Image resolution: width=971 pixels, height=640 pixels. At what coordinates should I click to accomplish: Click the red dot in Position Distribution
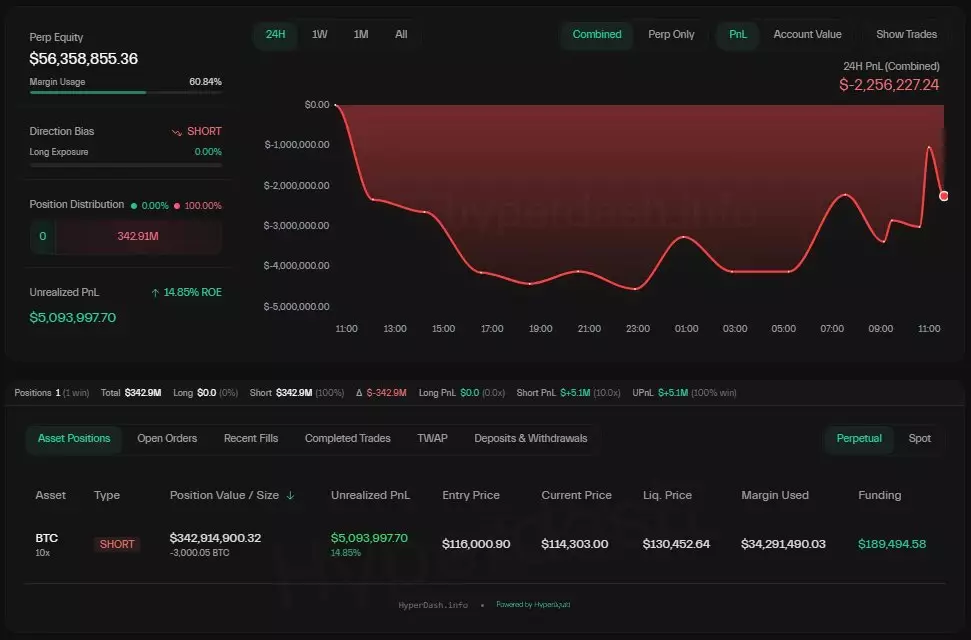coord(177,205)
